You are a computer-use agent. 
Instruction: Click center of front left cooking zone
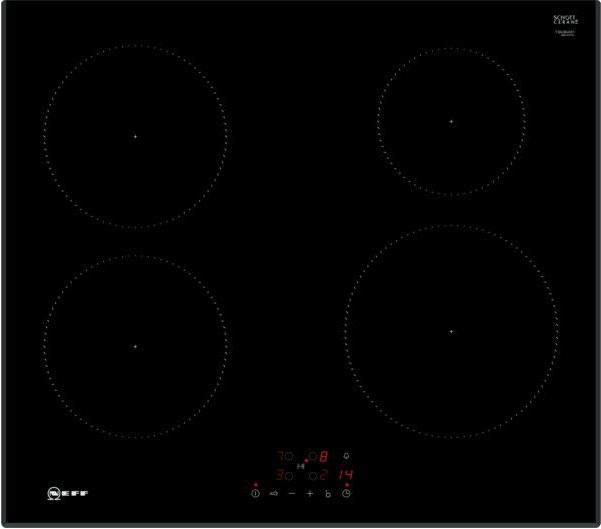click(x=135, y=346)
